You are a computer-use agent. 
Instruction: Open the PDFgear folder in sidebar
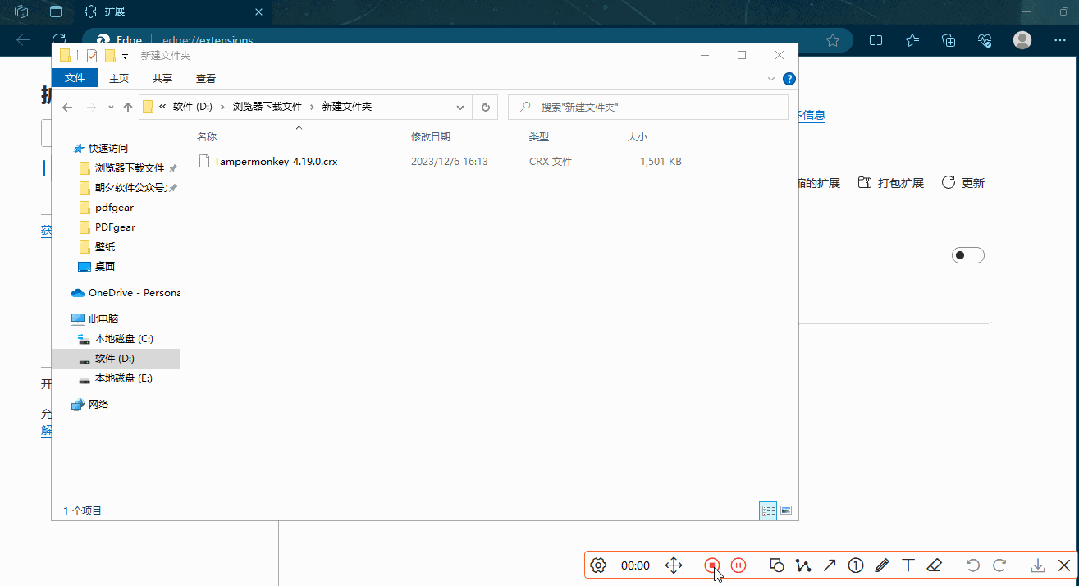pyautogui.click(x=115, y=228)
